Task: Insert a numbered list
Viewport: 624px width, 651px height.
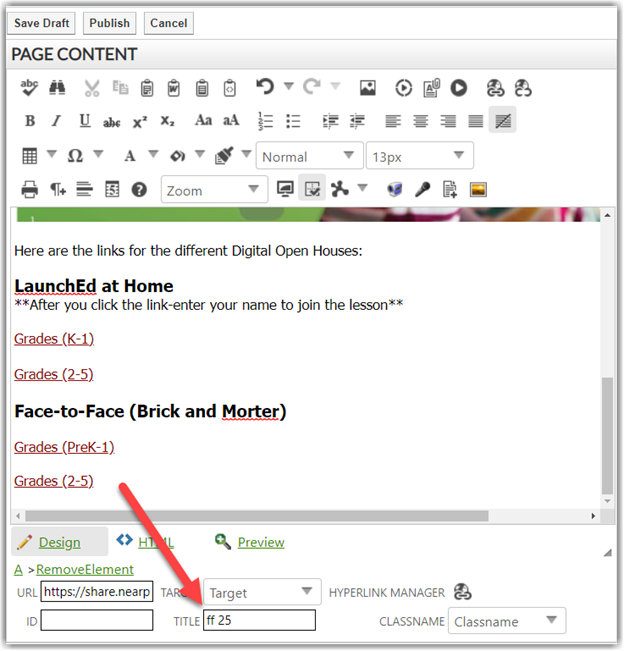Action: [x=265, y=121]
